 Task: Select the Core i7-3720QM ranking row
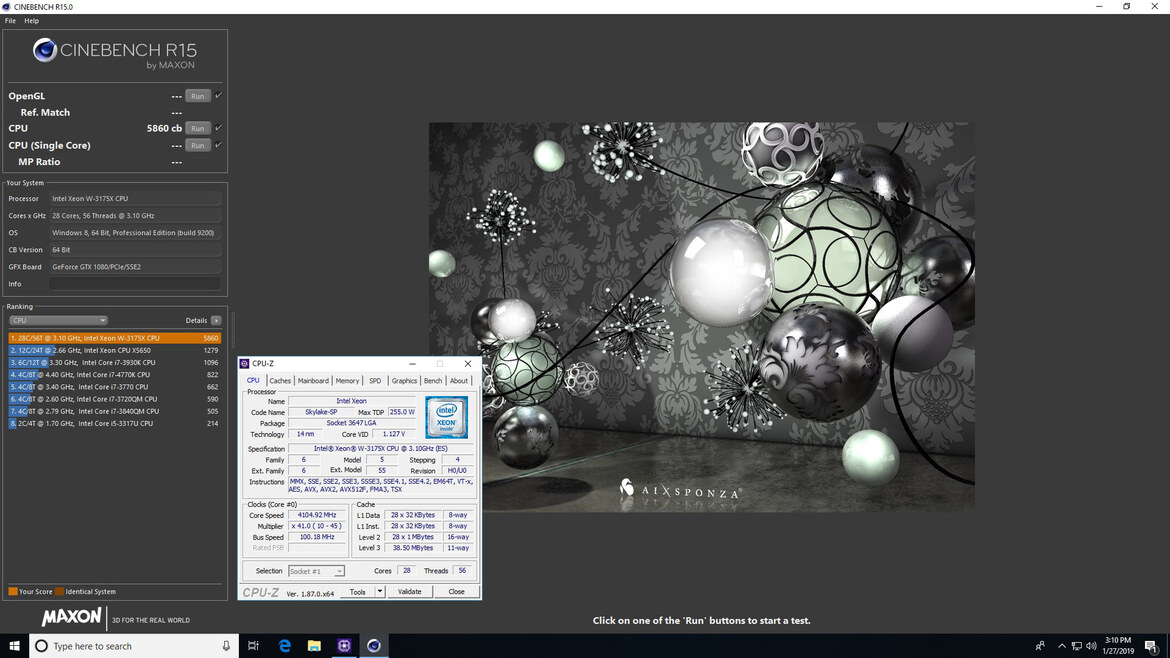[x=115, y=399]
